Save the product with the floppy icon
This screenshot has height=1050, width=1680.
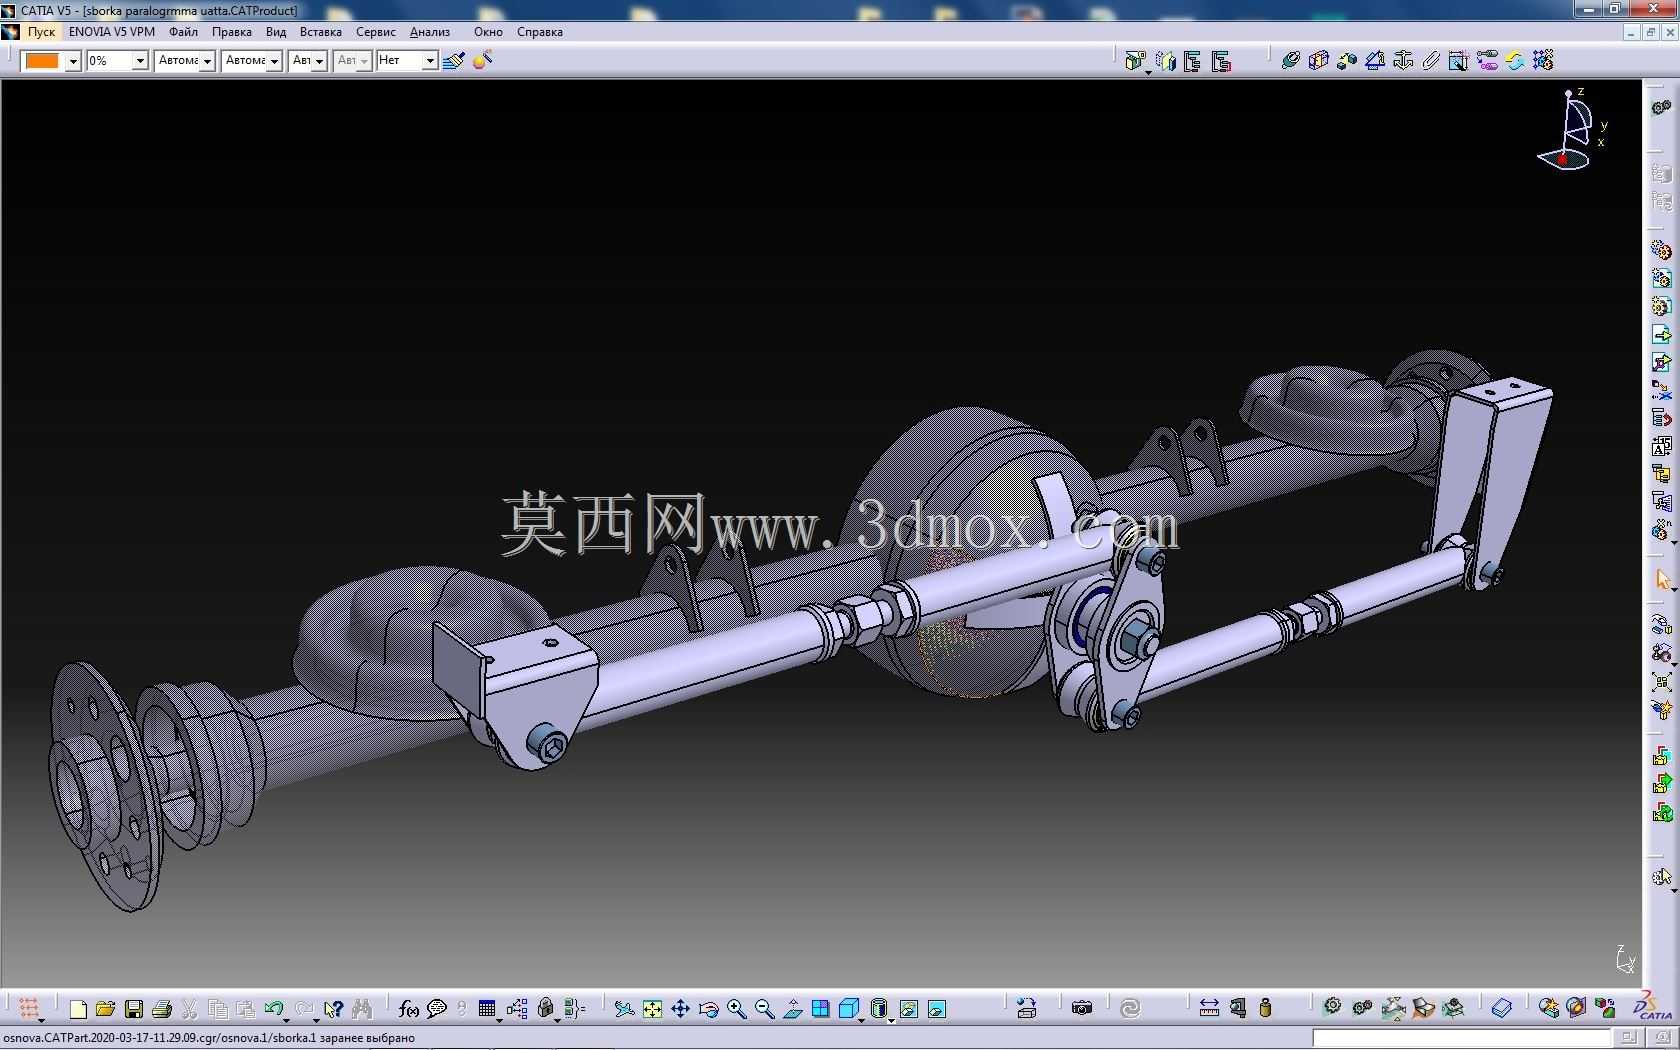click(x=133, y=1009)
